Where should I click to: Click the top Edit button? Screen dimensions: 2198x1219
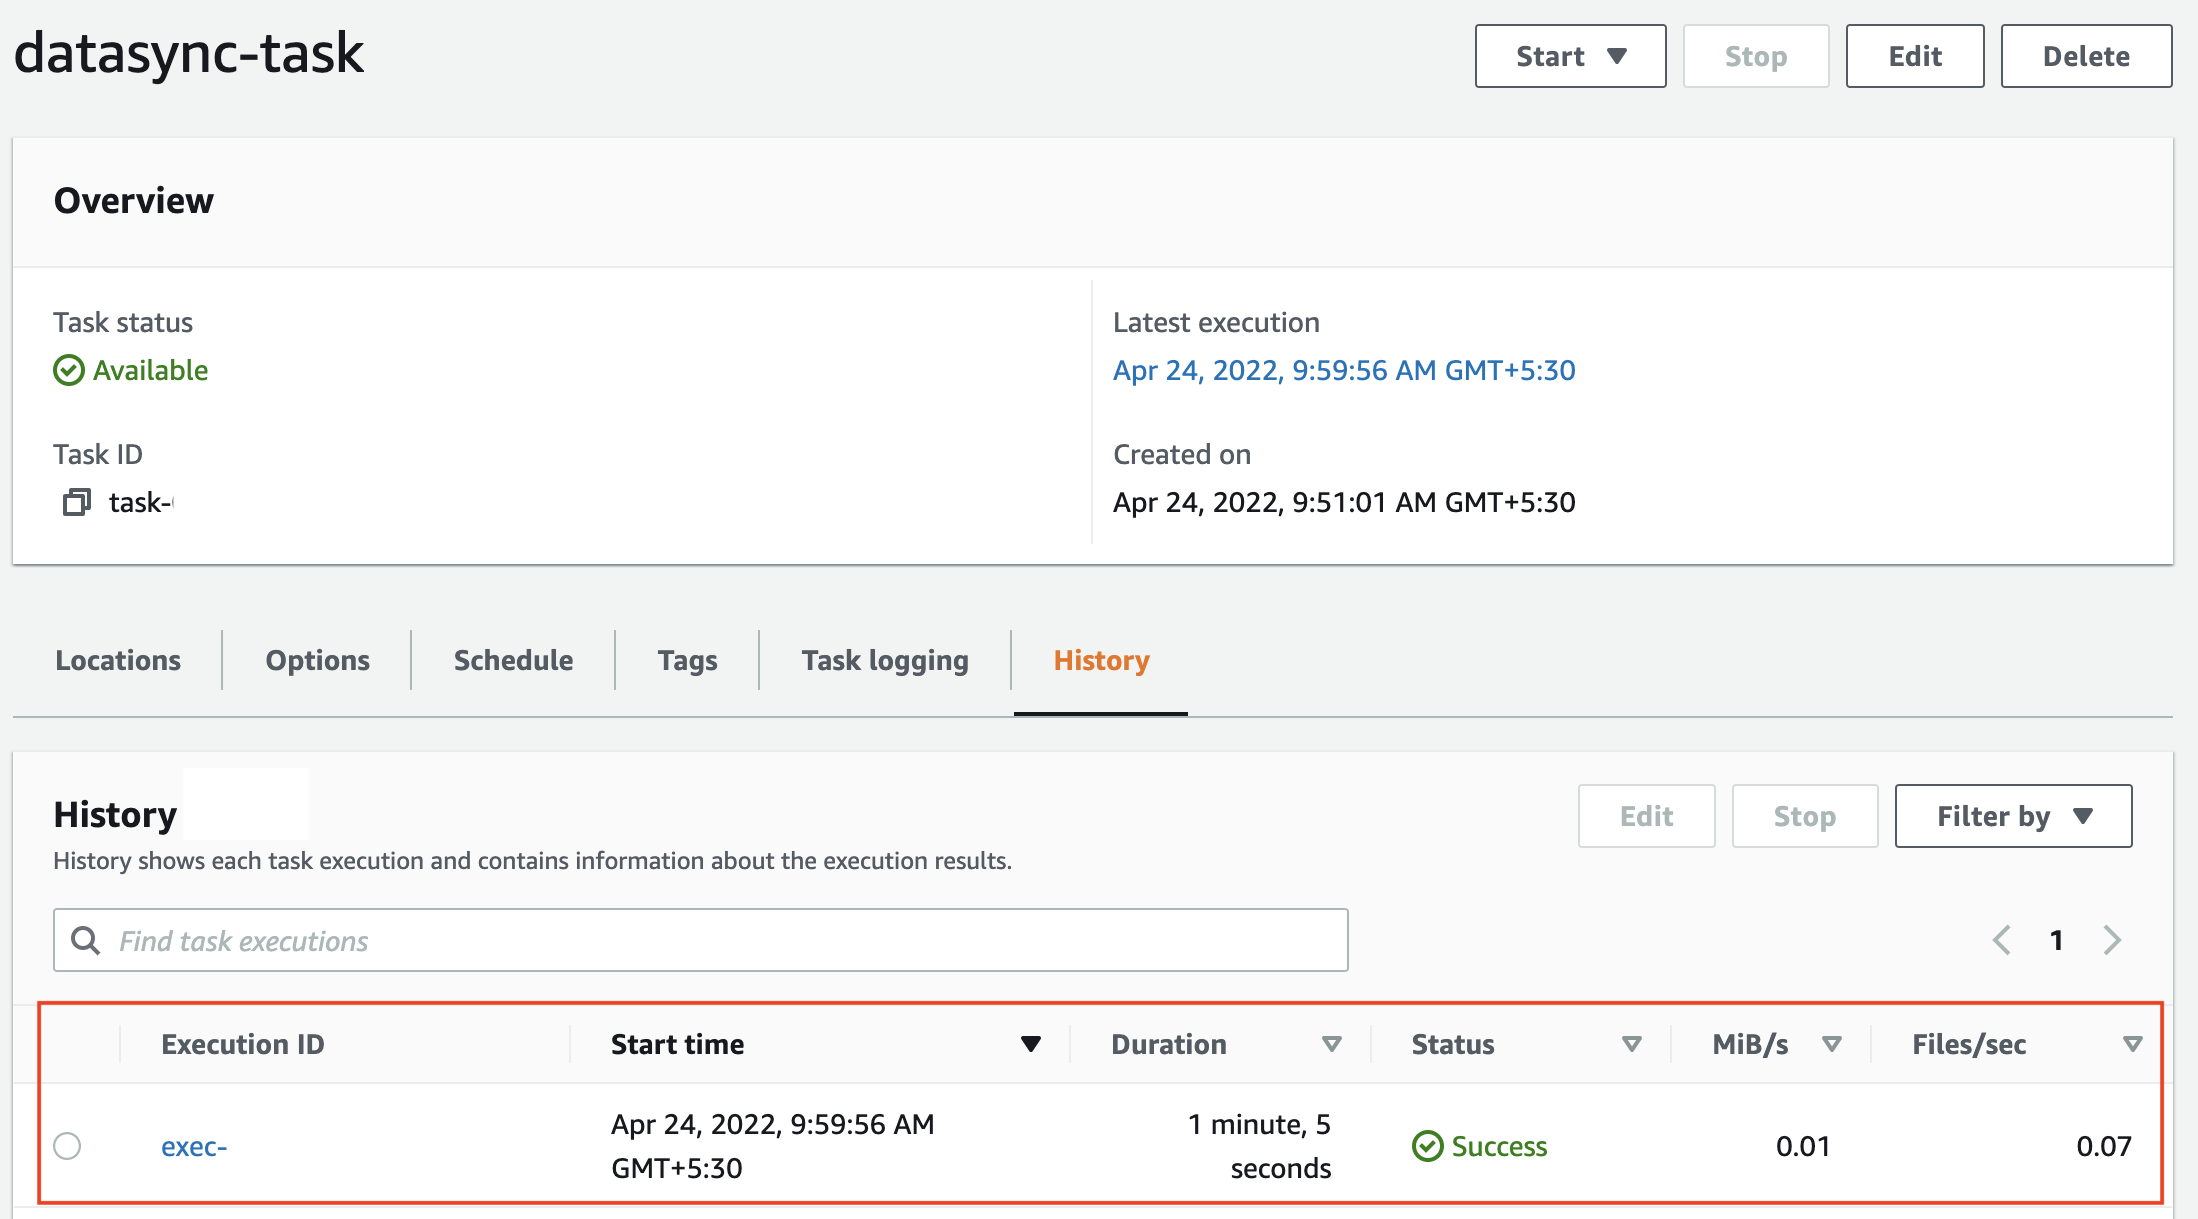tap(1915, 56)
